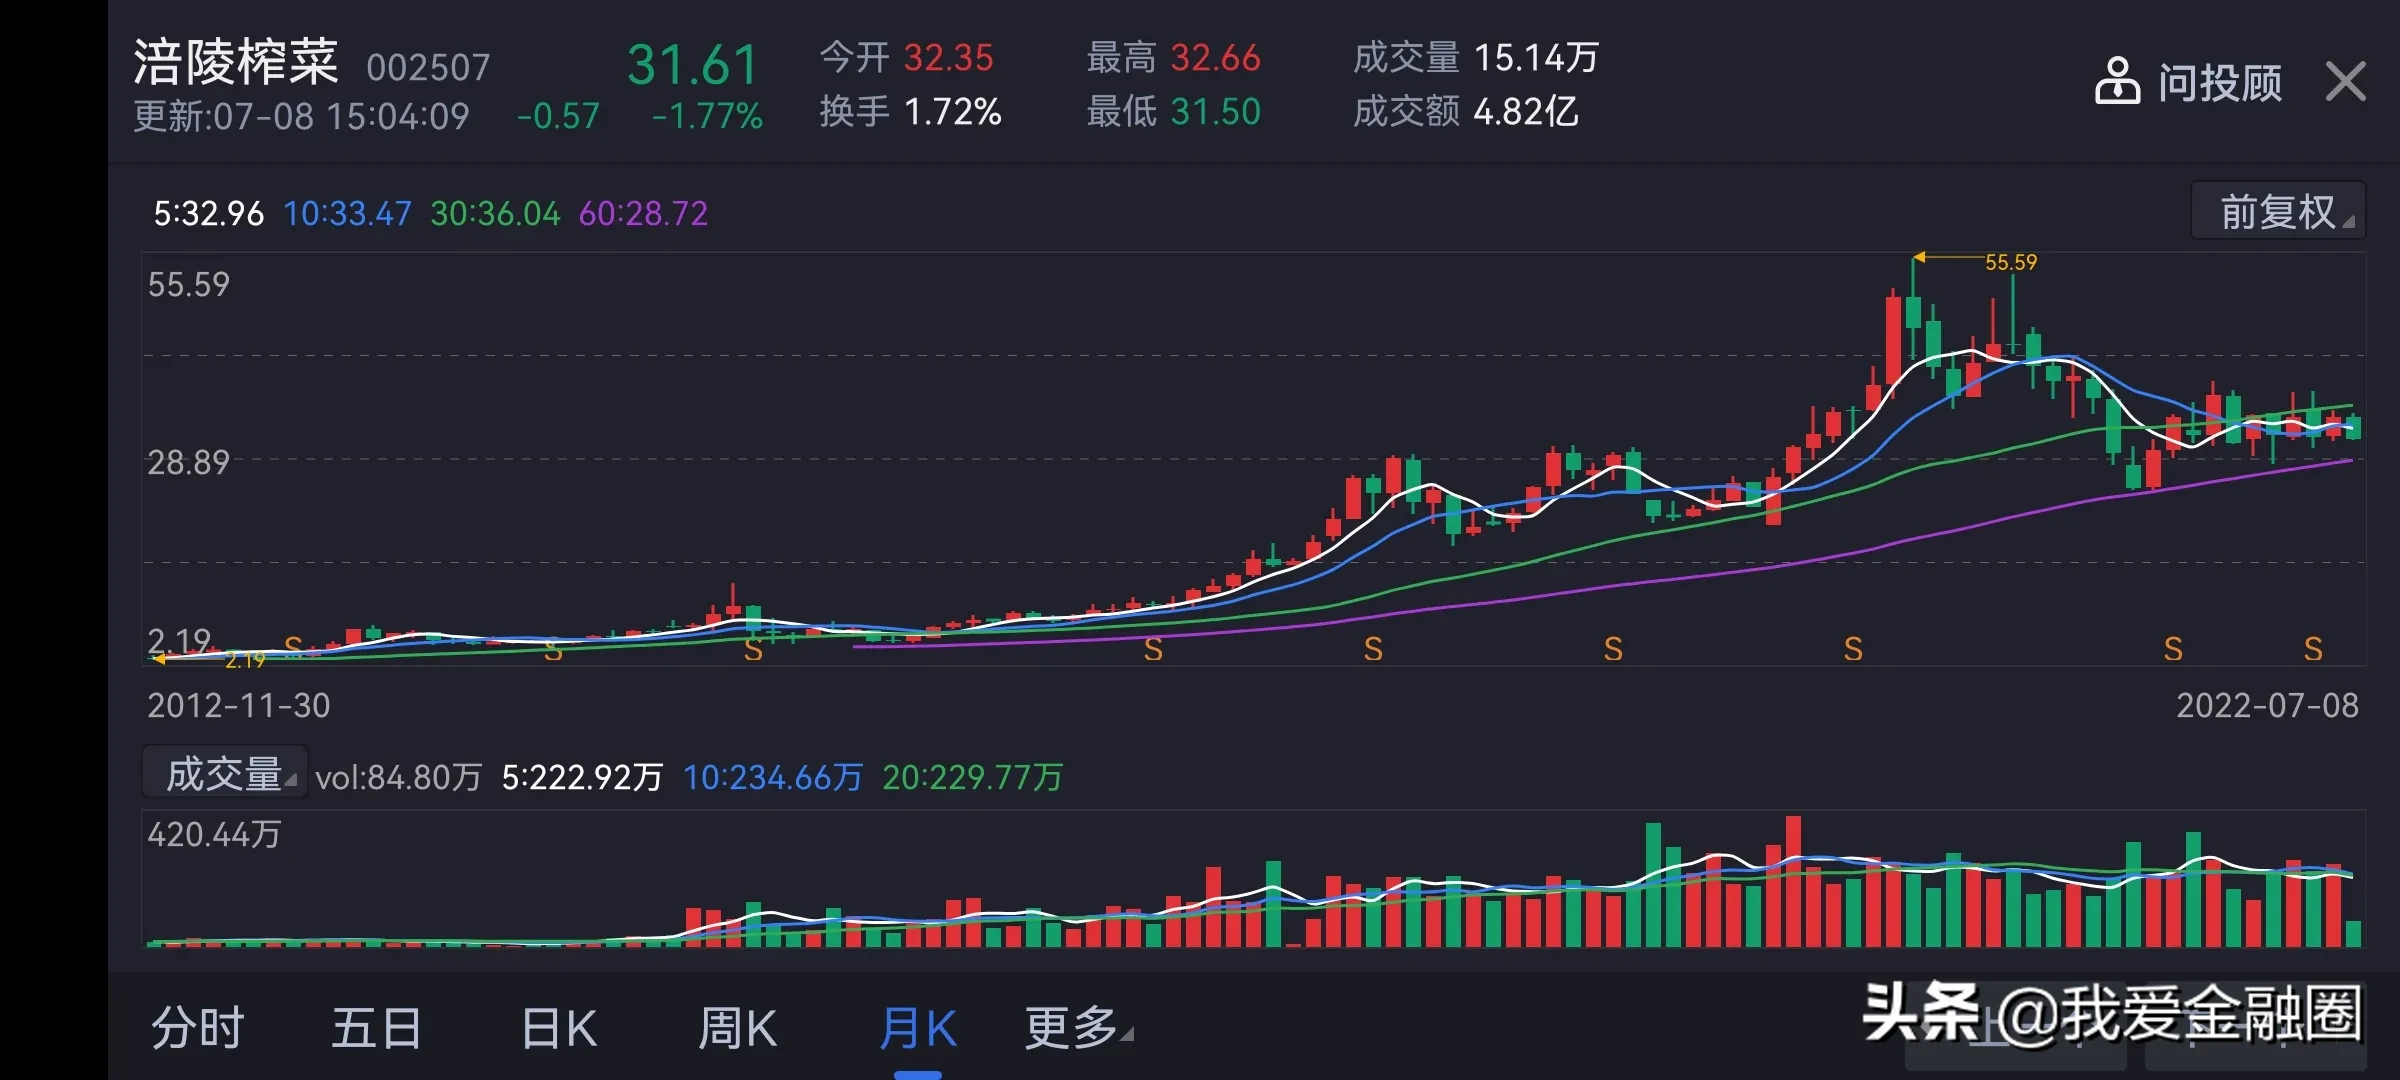Tap the leftmost S marker near 2.19

tap(293, 646)
